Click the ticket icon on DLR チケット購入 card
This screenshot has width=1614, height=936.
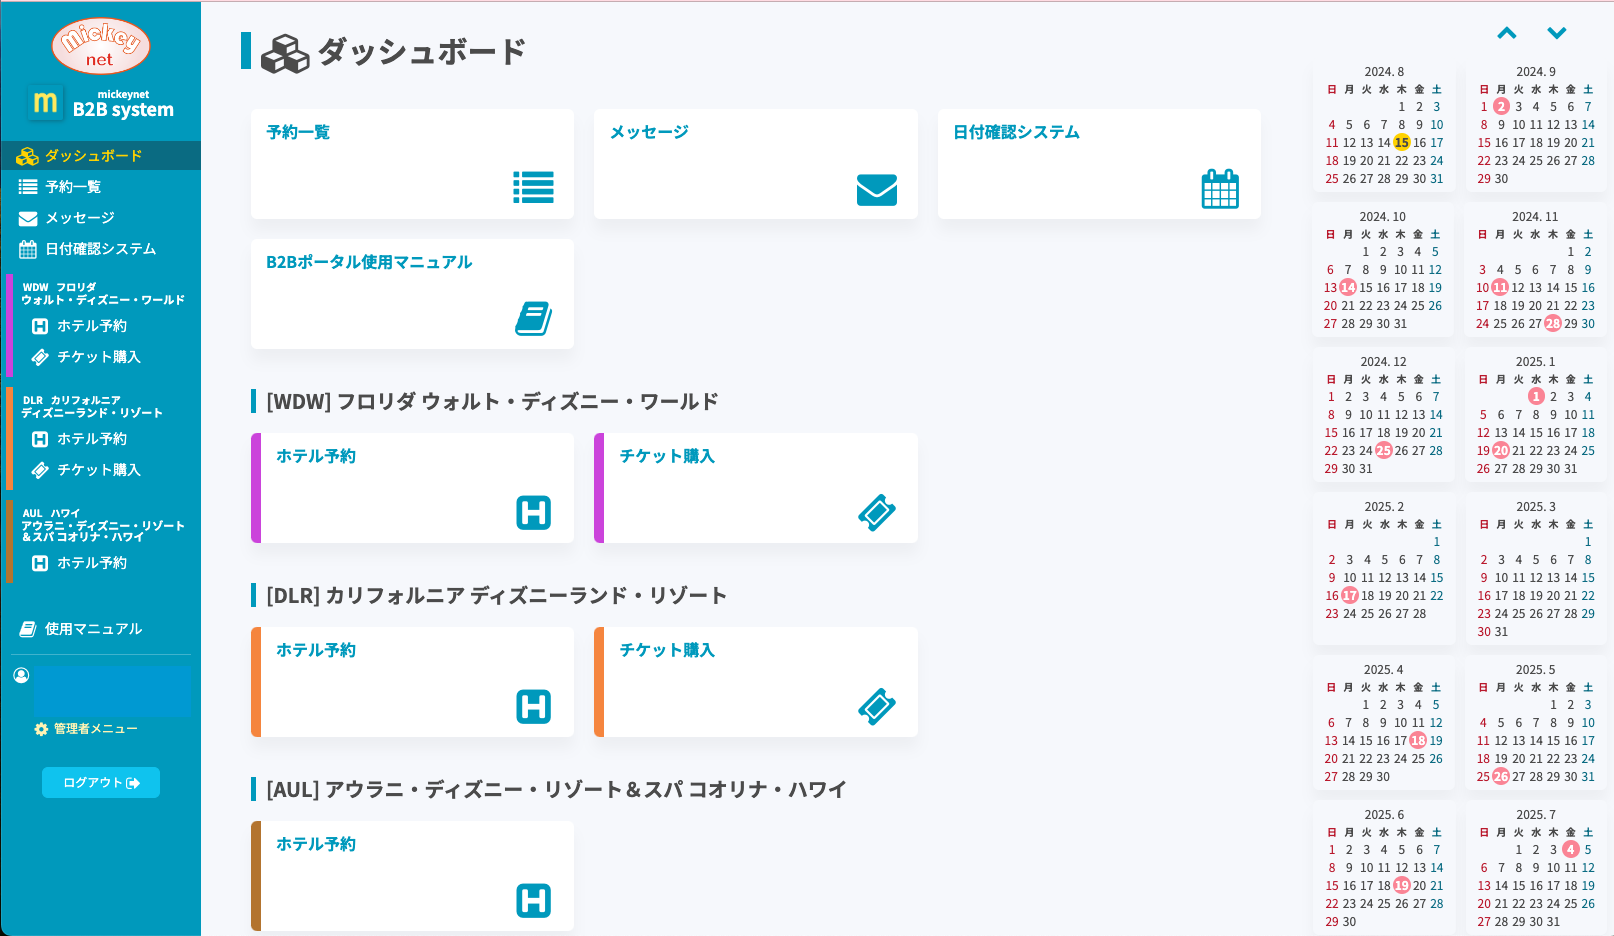(877, 707)
